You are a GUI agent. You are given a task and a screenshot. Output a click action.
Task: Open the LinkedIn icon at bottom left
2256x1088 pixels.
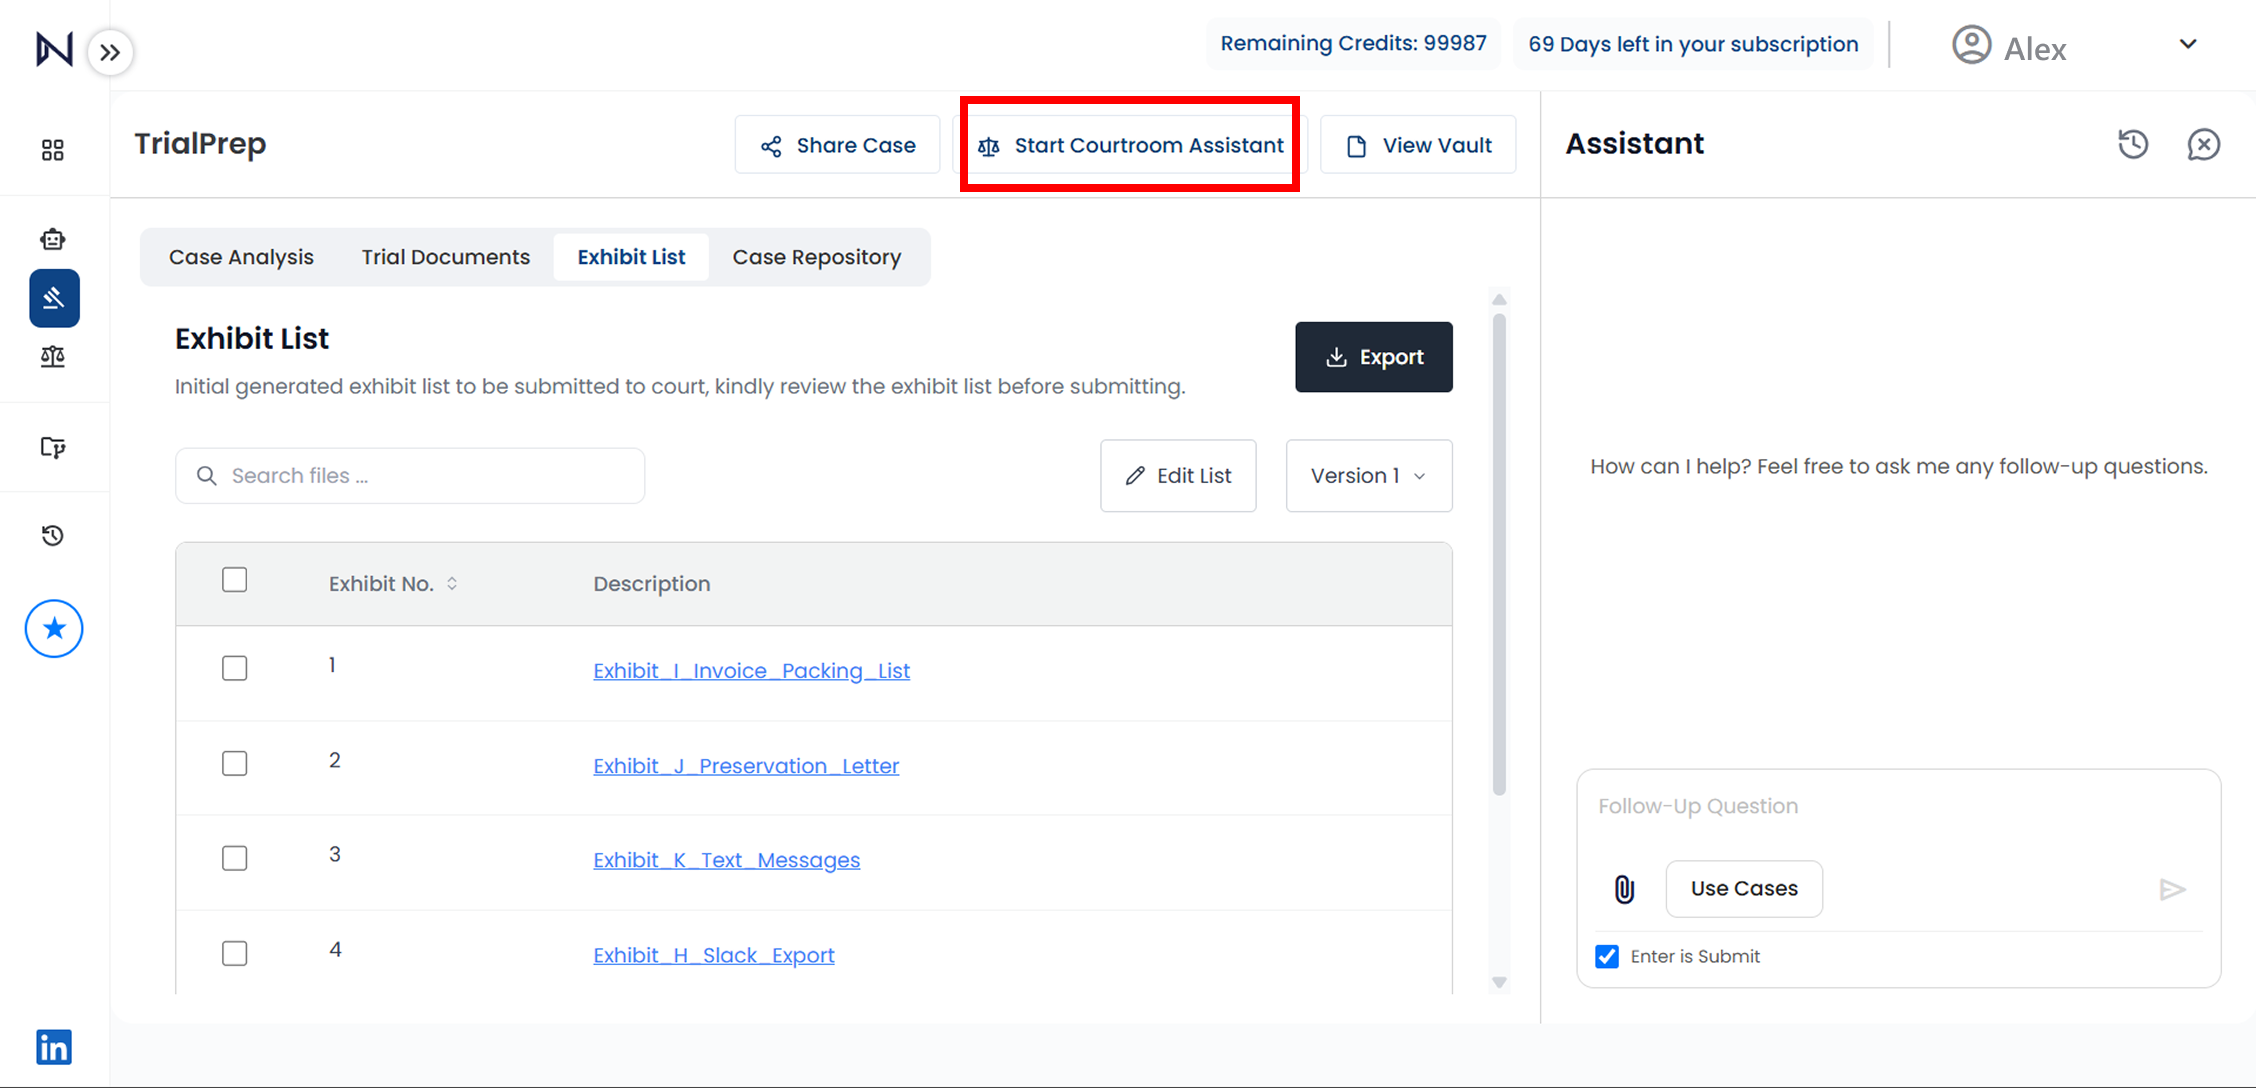tap(54, 1047)
